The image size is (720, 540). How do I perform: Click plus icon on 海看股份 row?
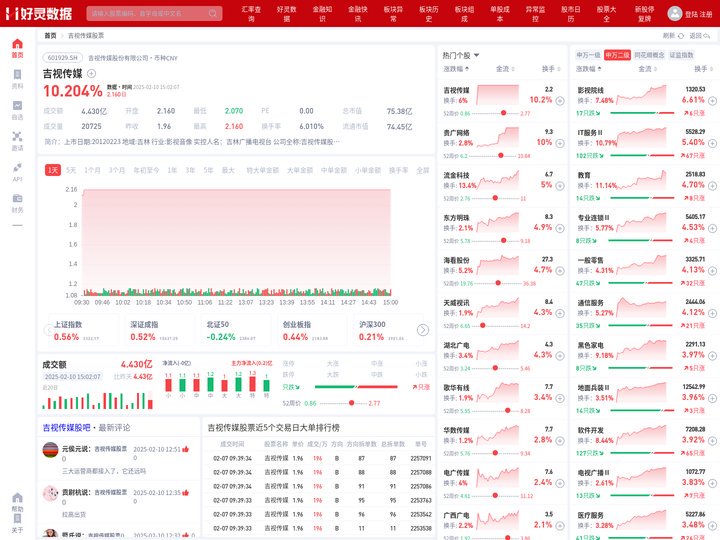point(560,271)
